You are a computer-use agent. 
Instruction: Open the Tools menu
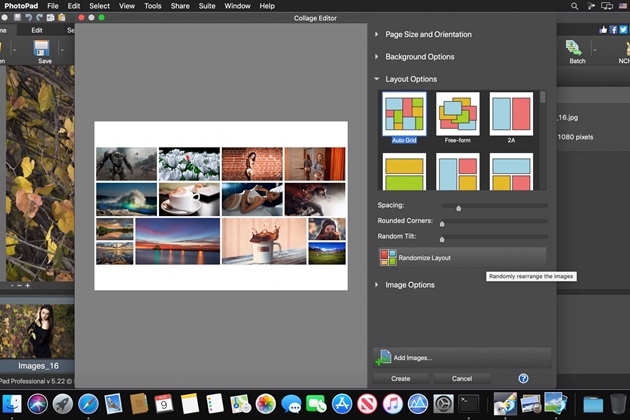[x=152, y=6]
